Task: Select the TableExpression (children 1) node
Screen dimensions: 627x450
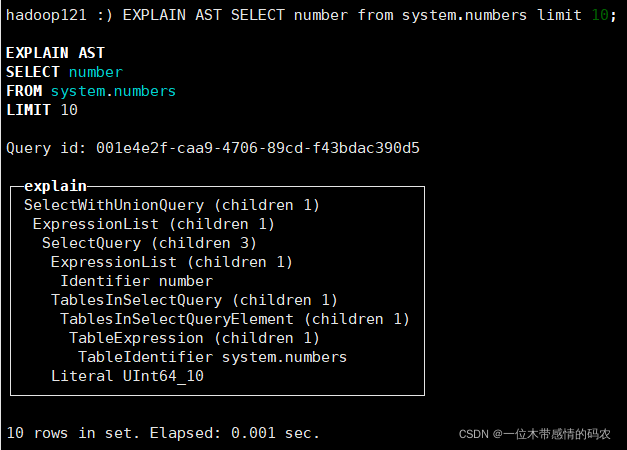Action: pyautogui.click(x=194, y=338)
